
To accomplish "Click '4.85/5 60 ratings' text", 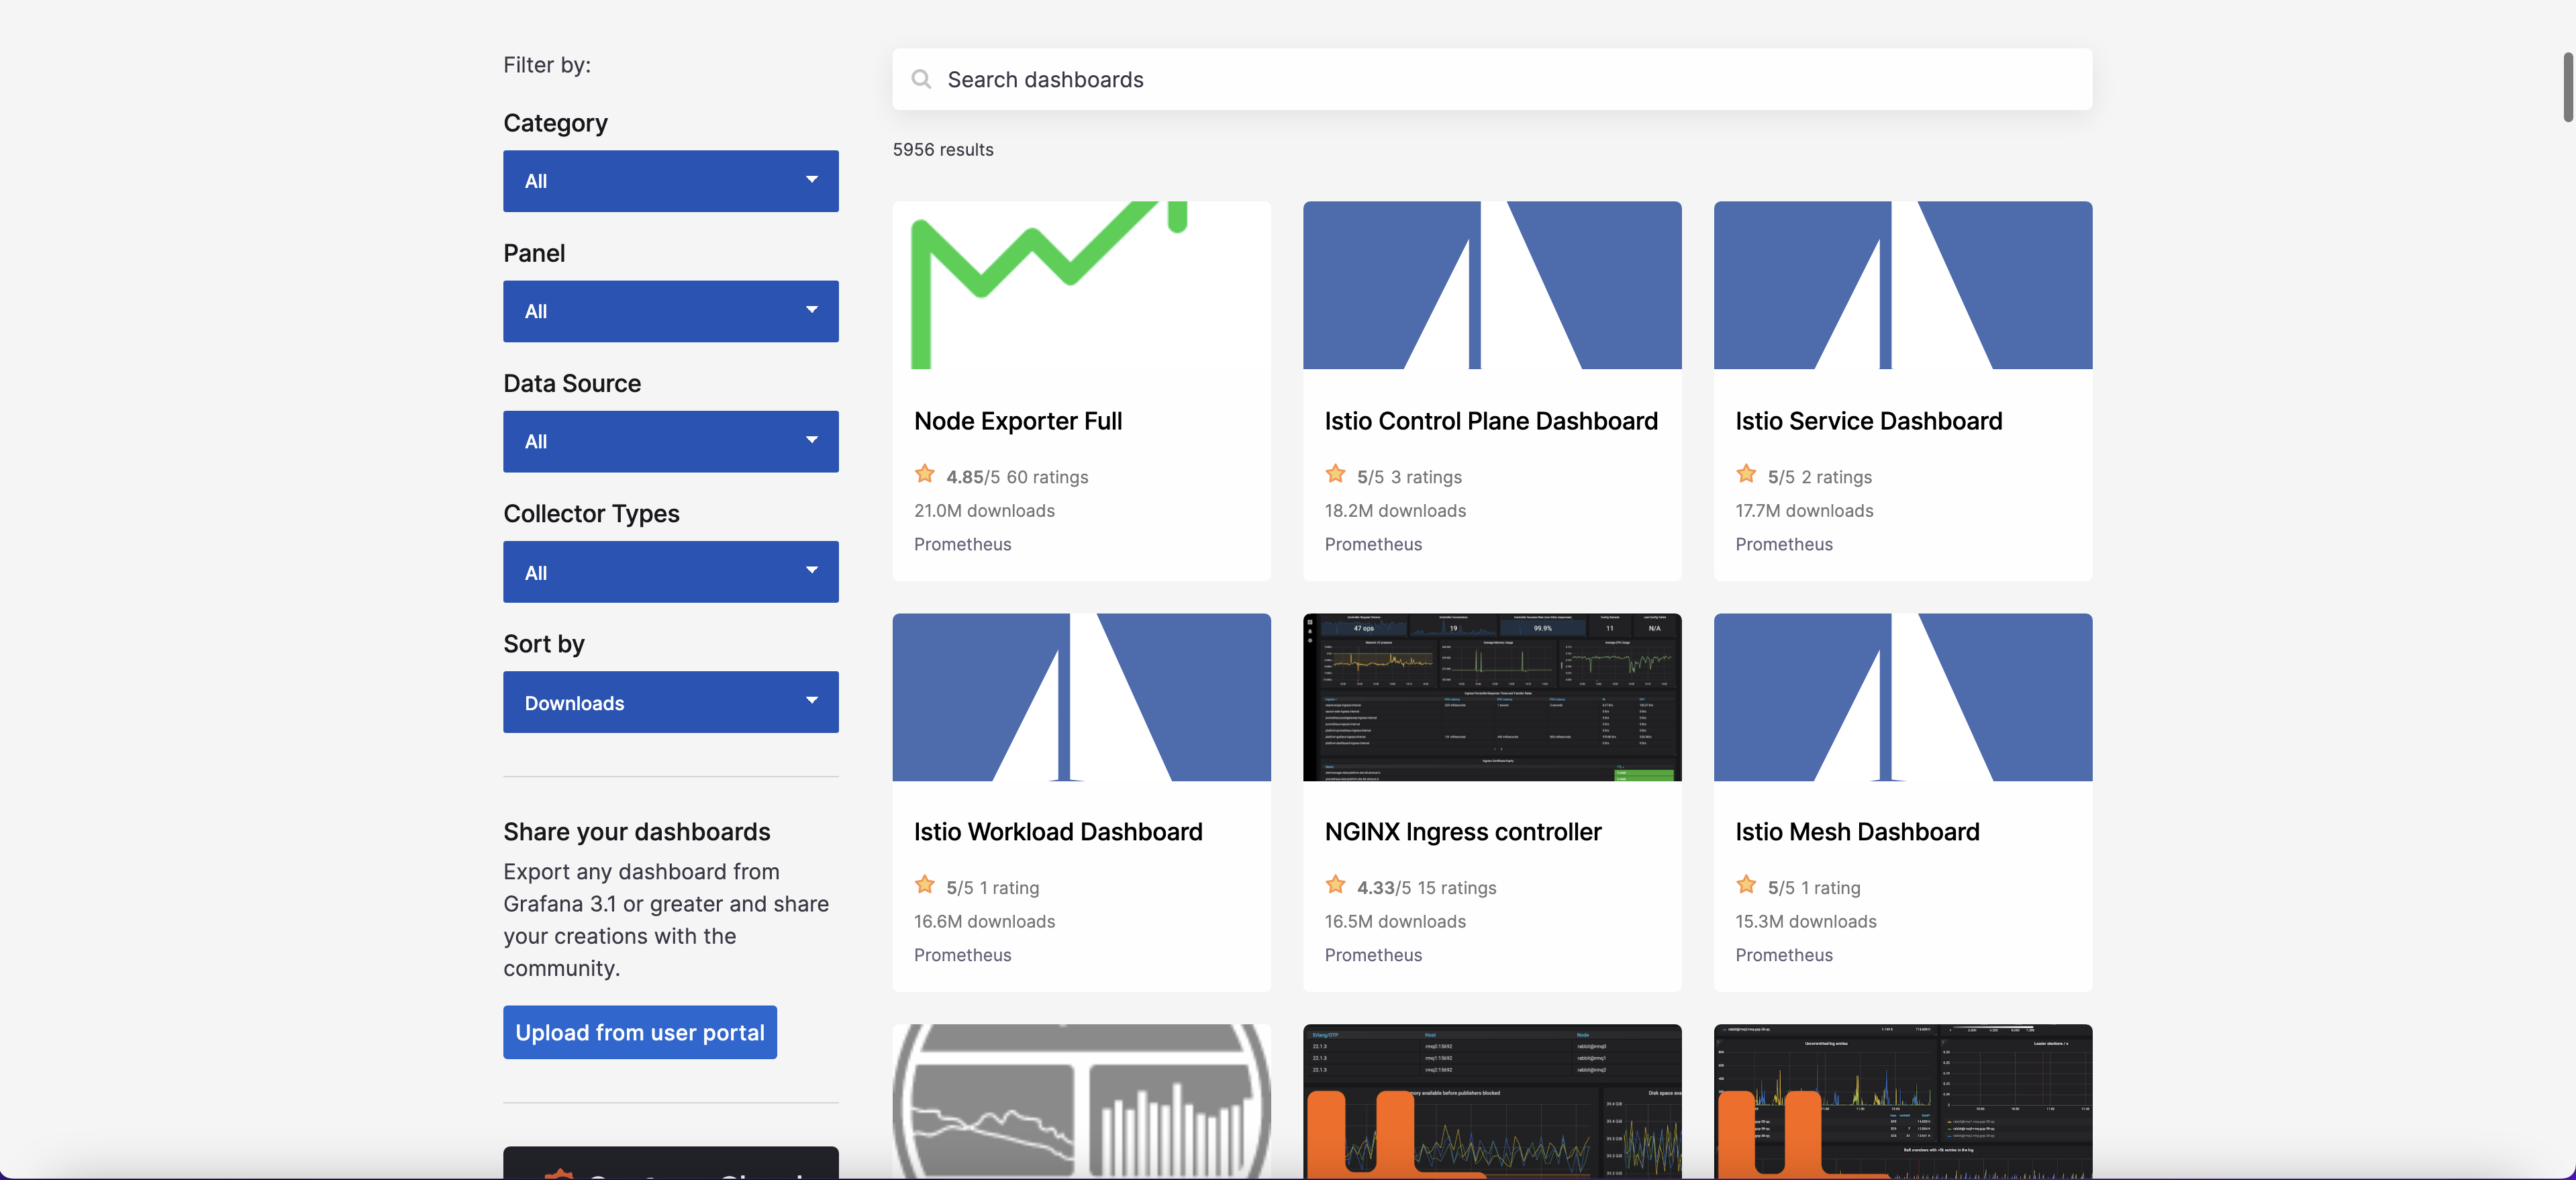I will pos(1017,477).
